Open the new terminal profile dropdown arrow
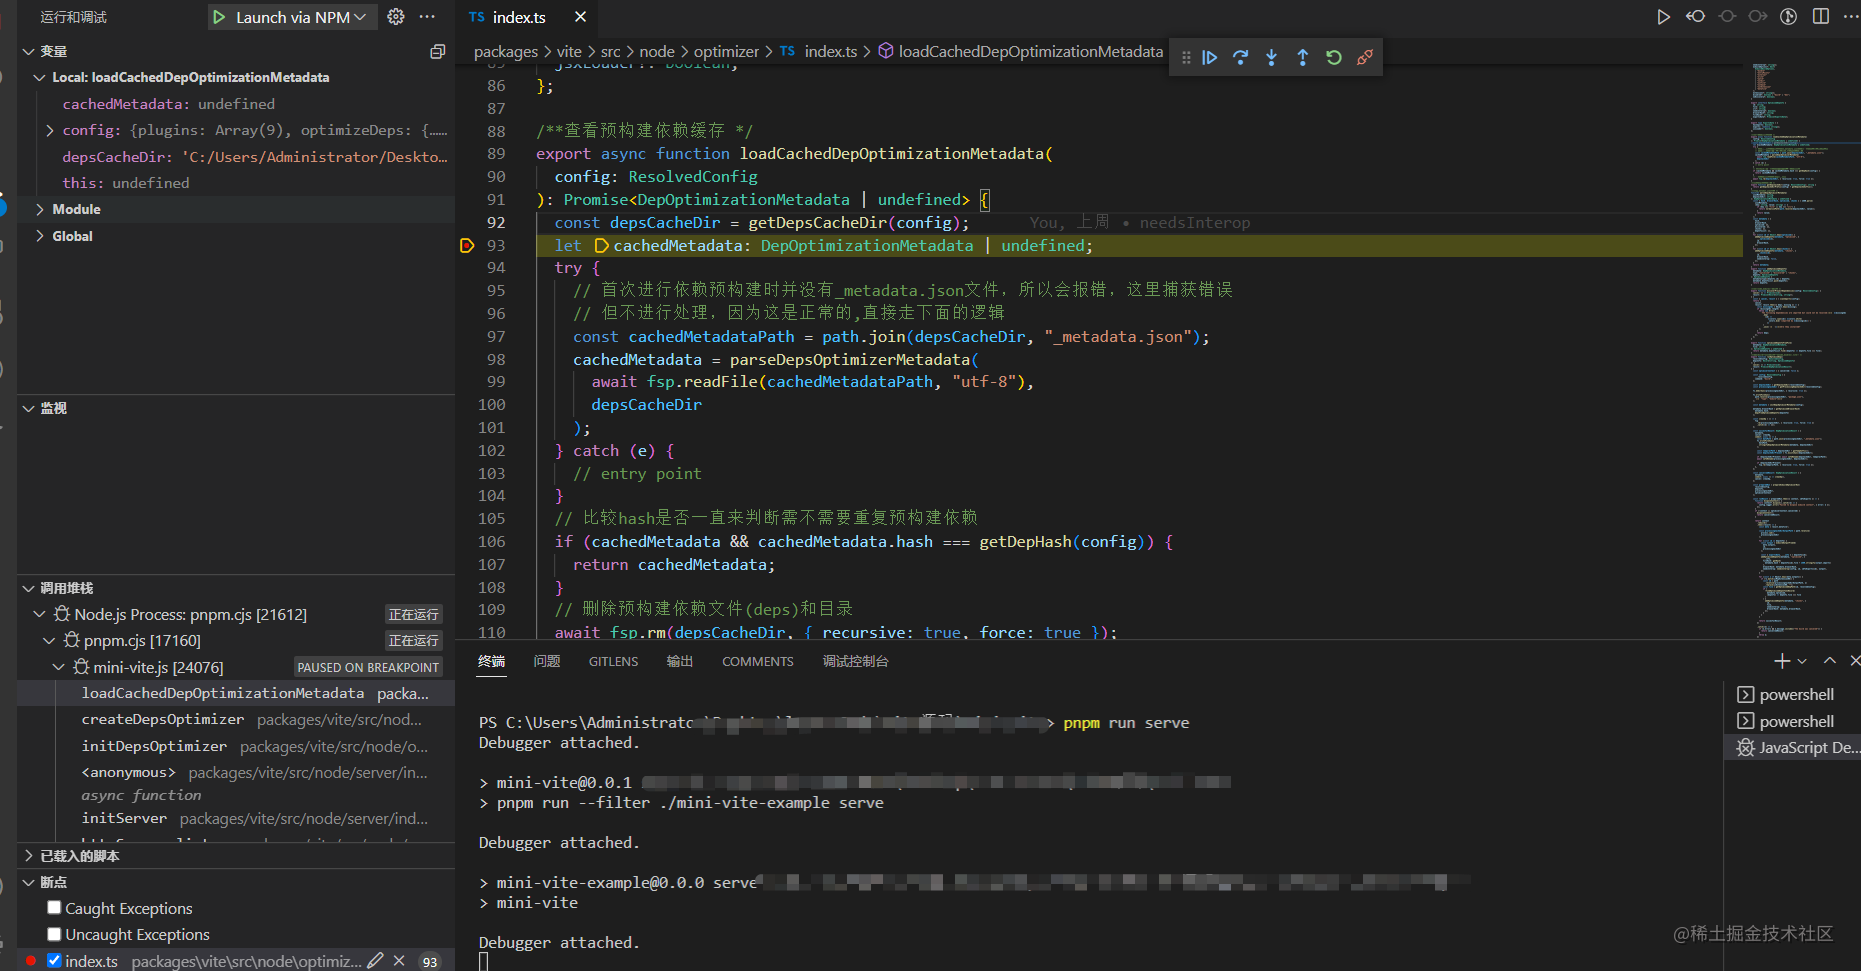 tap(1802, 661)
